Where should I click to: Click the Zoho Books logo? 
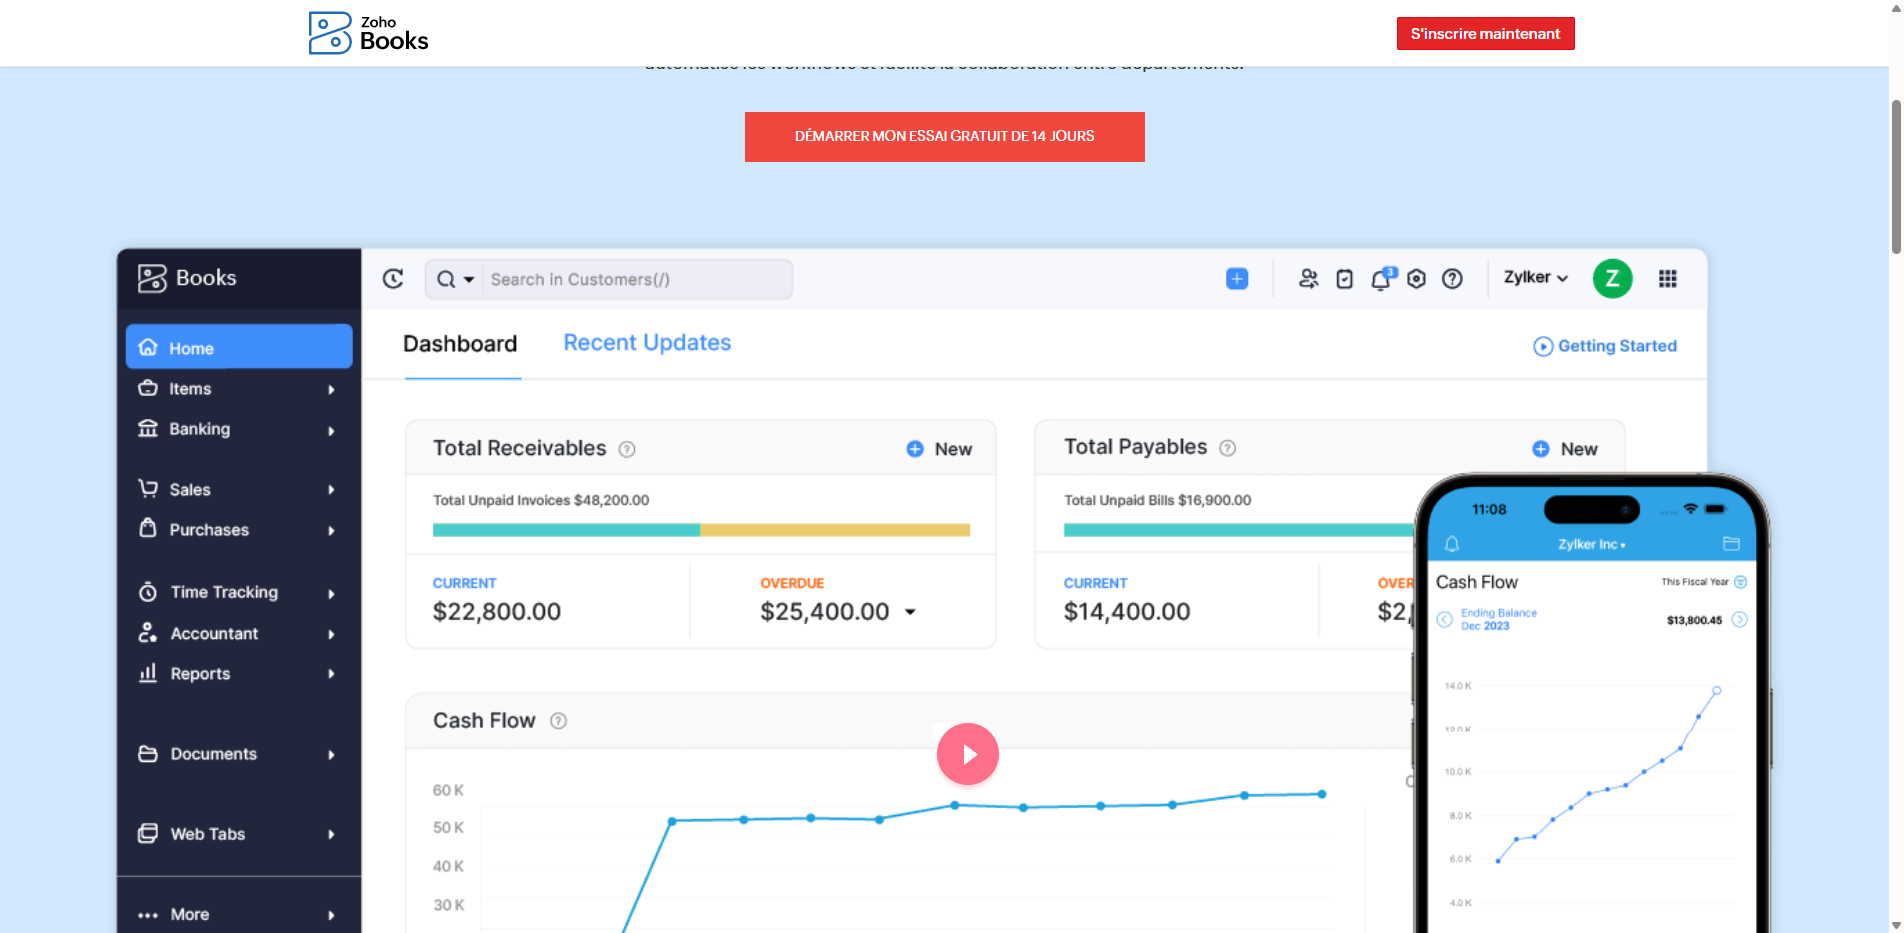click(x=368, y=33)
